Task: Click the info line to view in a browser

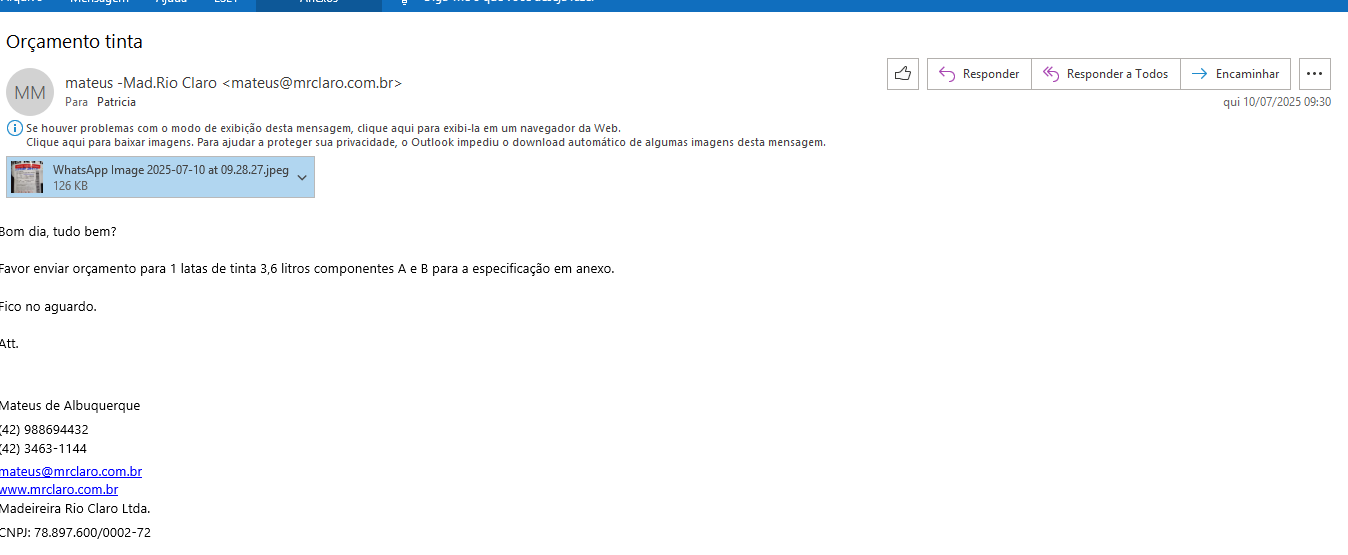Action: 323,128
